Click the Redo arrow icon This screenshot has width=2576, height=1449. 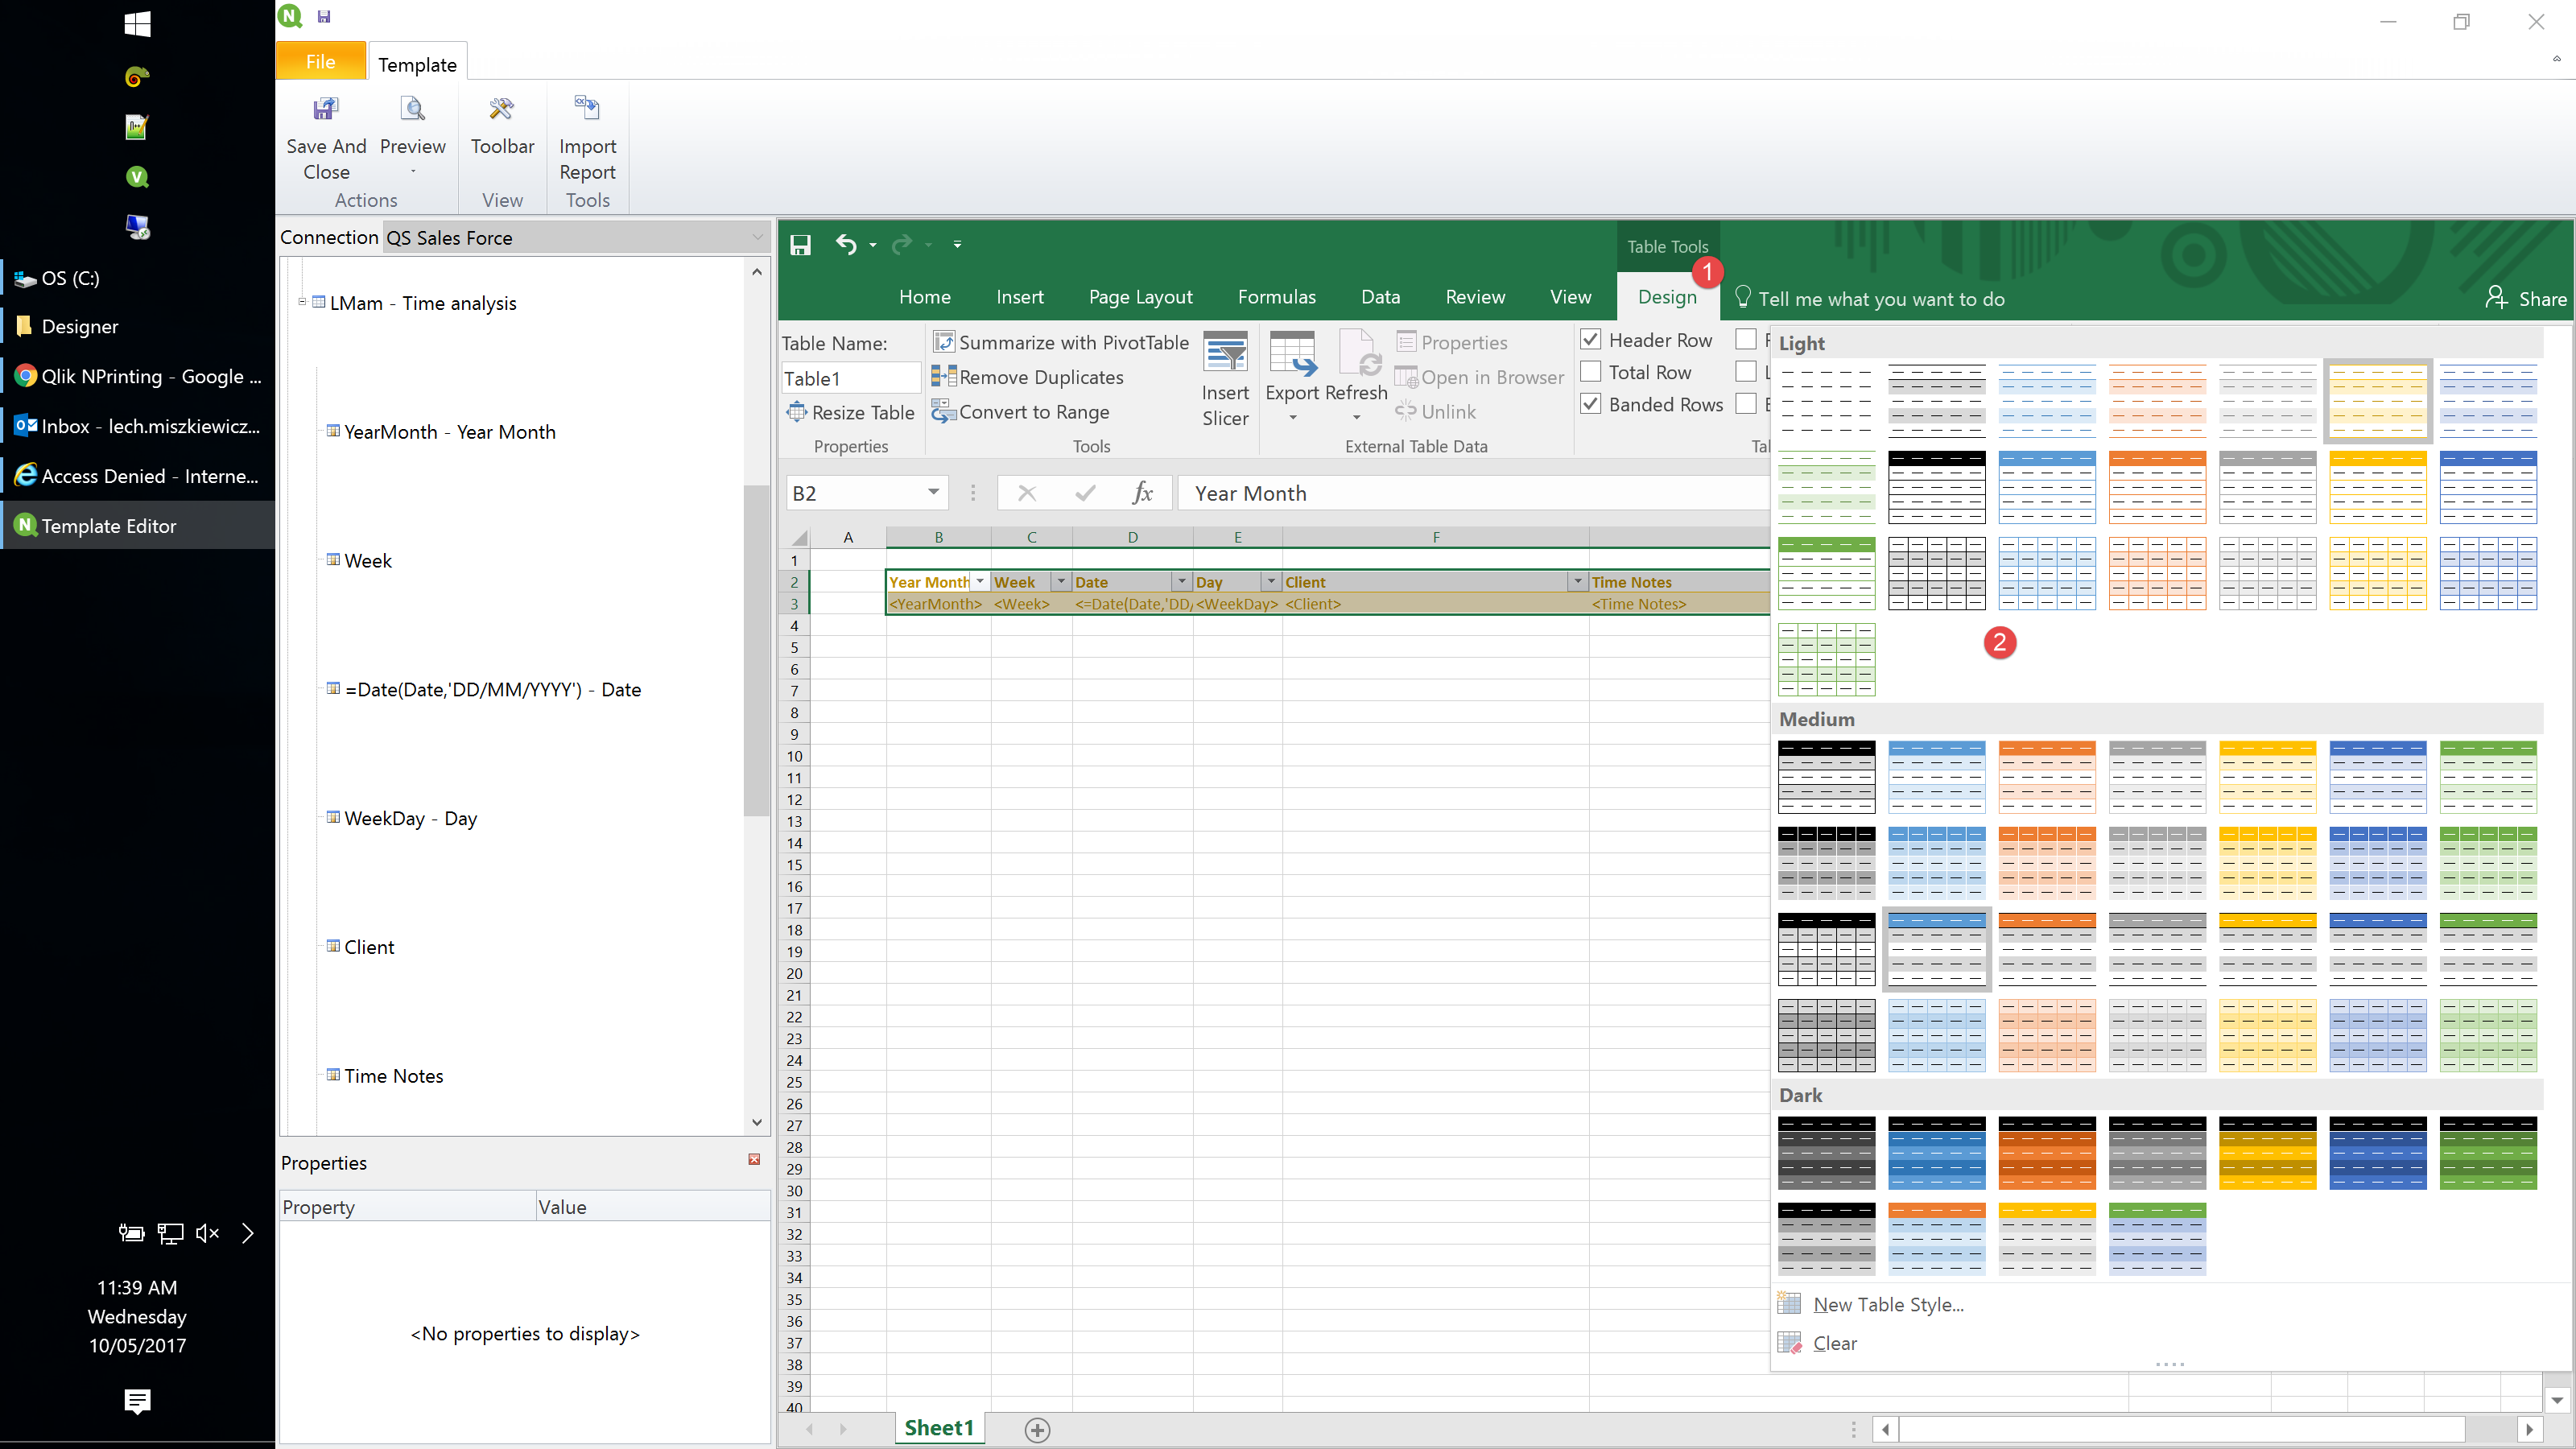point(902,245)
